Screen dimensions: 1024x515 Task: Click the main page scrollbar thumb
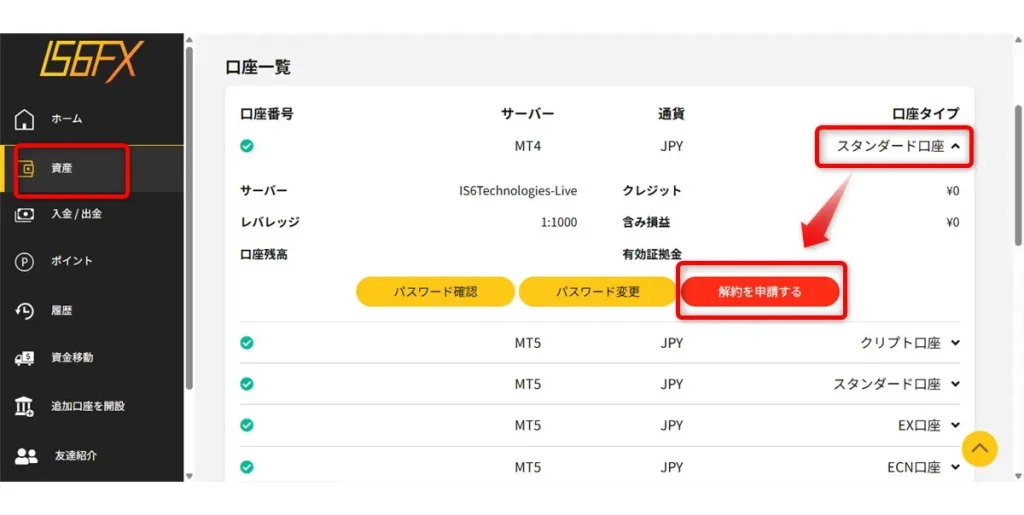(x=1019, y=175)
